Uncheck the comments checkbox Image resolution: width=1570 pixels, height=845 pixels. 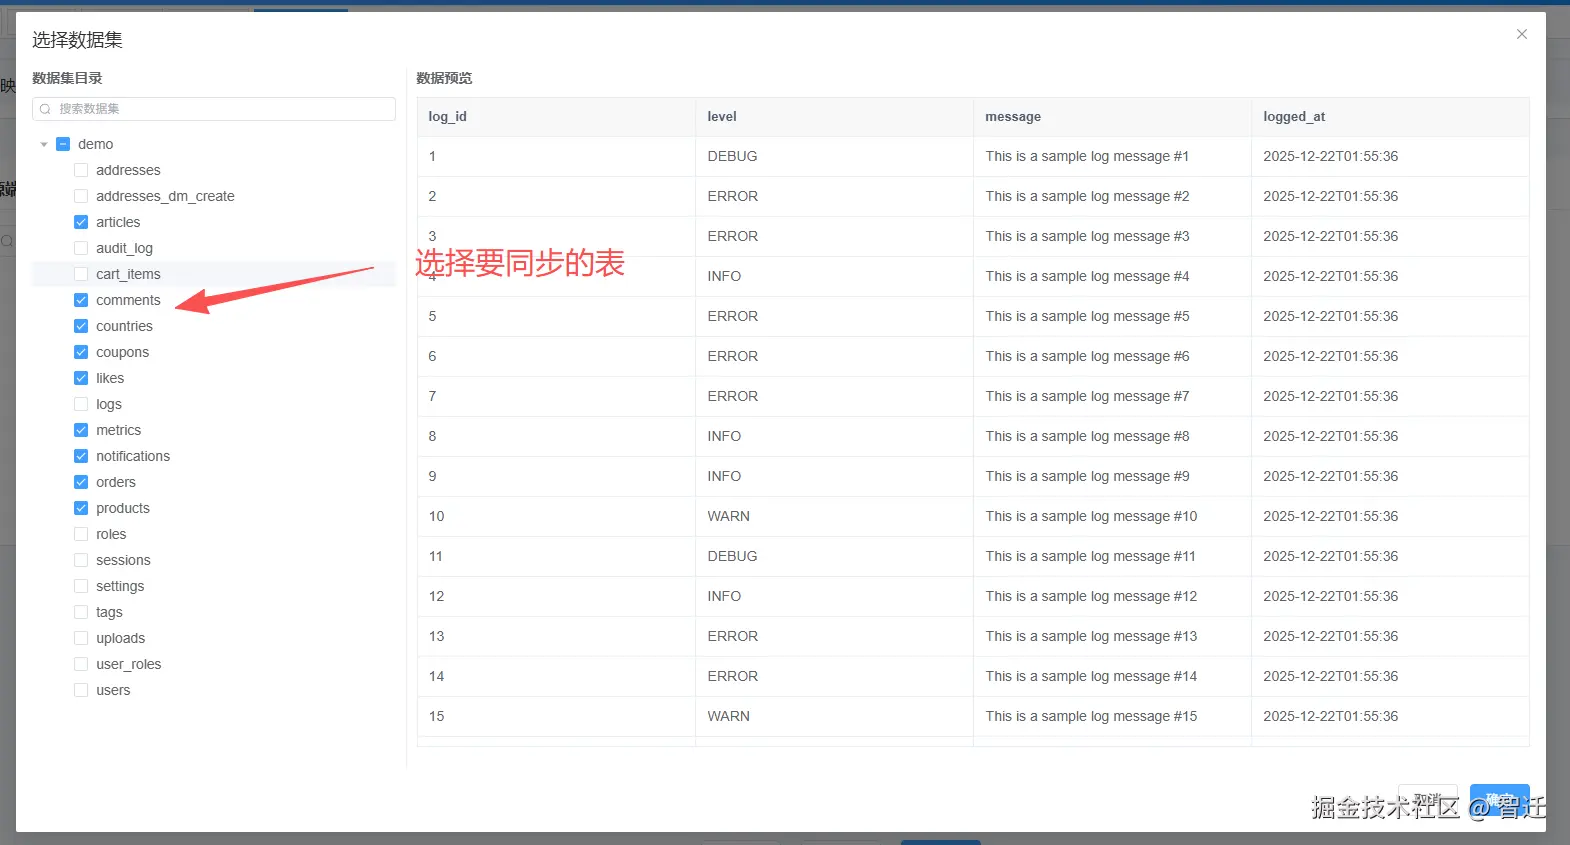[x=81, y=300]
